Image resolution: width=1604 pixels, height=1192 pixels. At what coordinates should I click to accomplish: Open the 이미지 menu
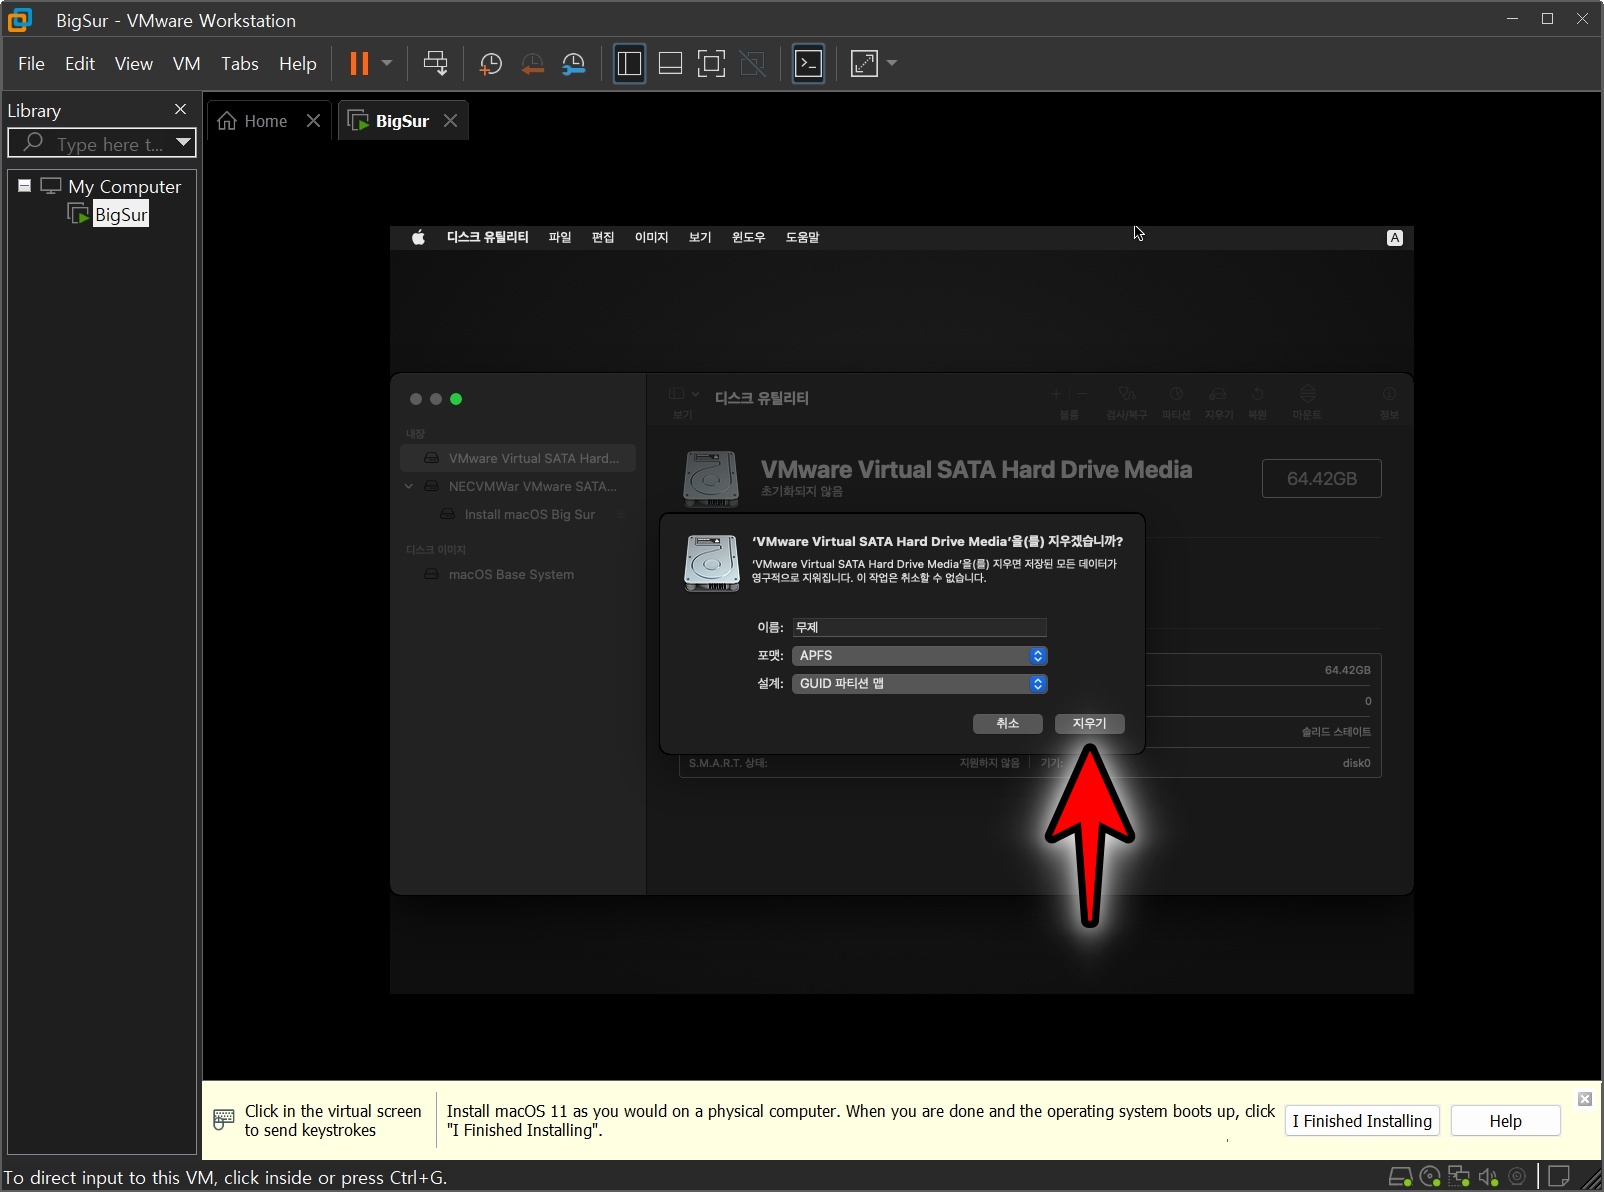(651, 237)
